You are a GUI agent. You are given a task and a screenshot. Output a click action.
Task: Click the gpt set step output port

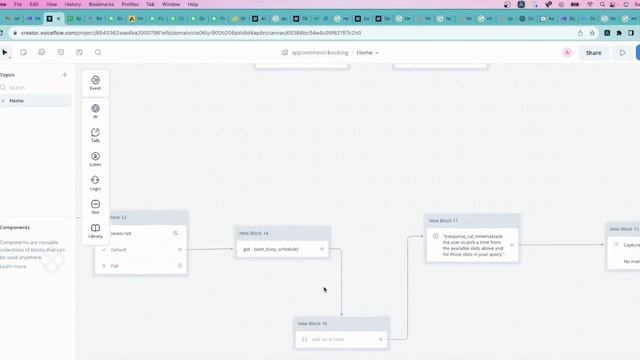click(x=322, y=249)
